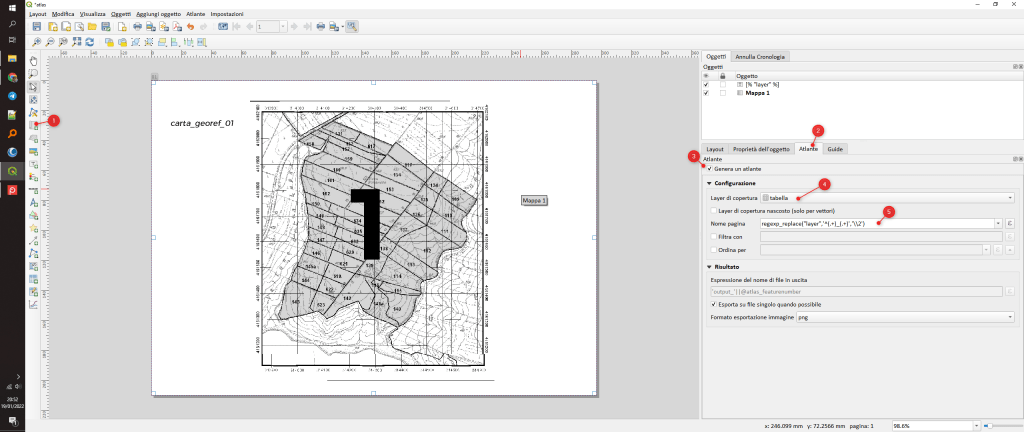Toggle the Genera un atlante checkbox

(x=710, y=169)
